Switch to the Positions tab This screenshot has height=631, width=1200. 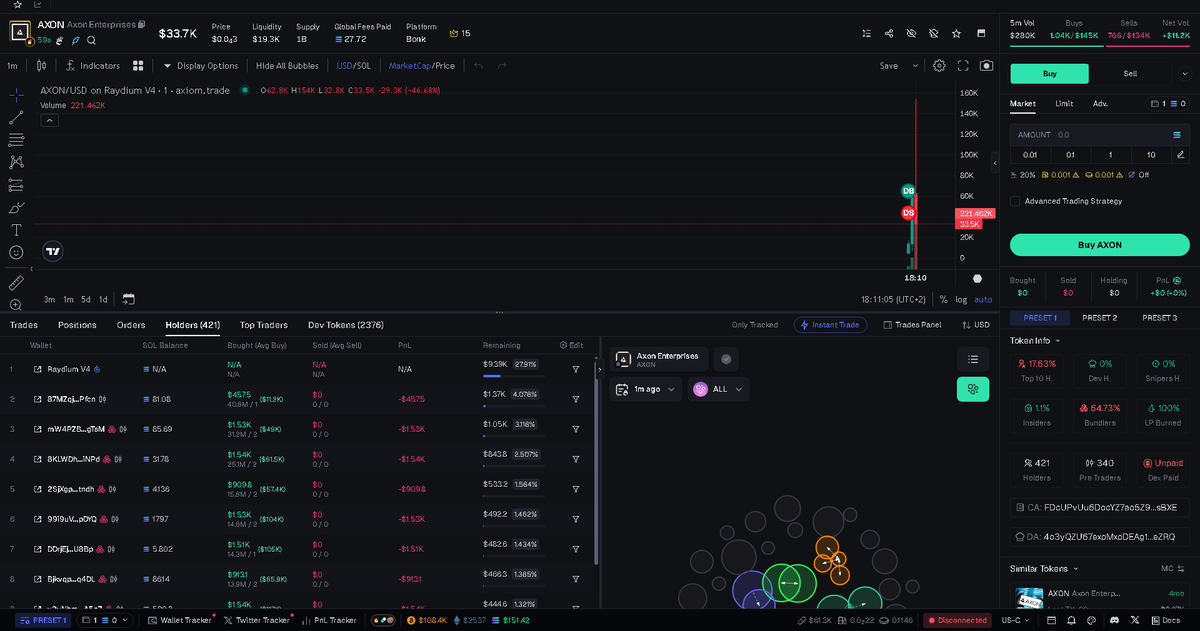pos(77,325)
